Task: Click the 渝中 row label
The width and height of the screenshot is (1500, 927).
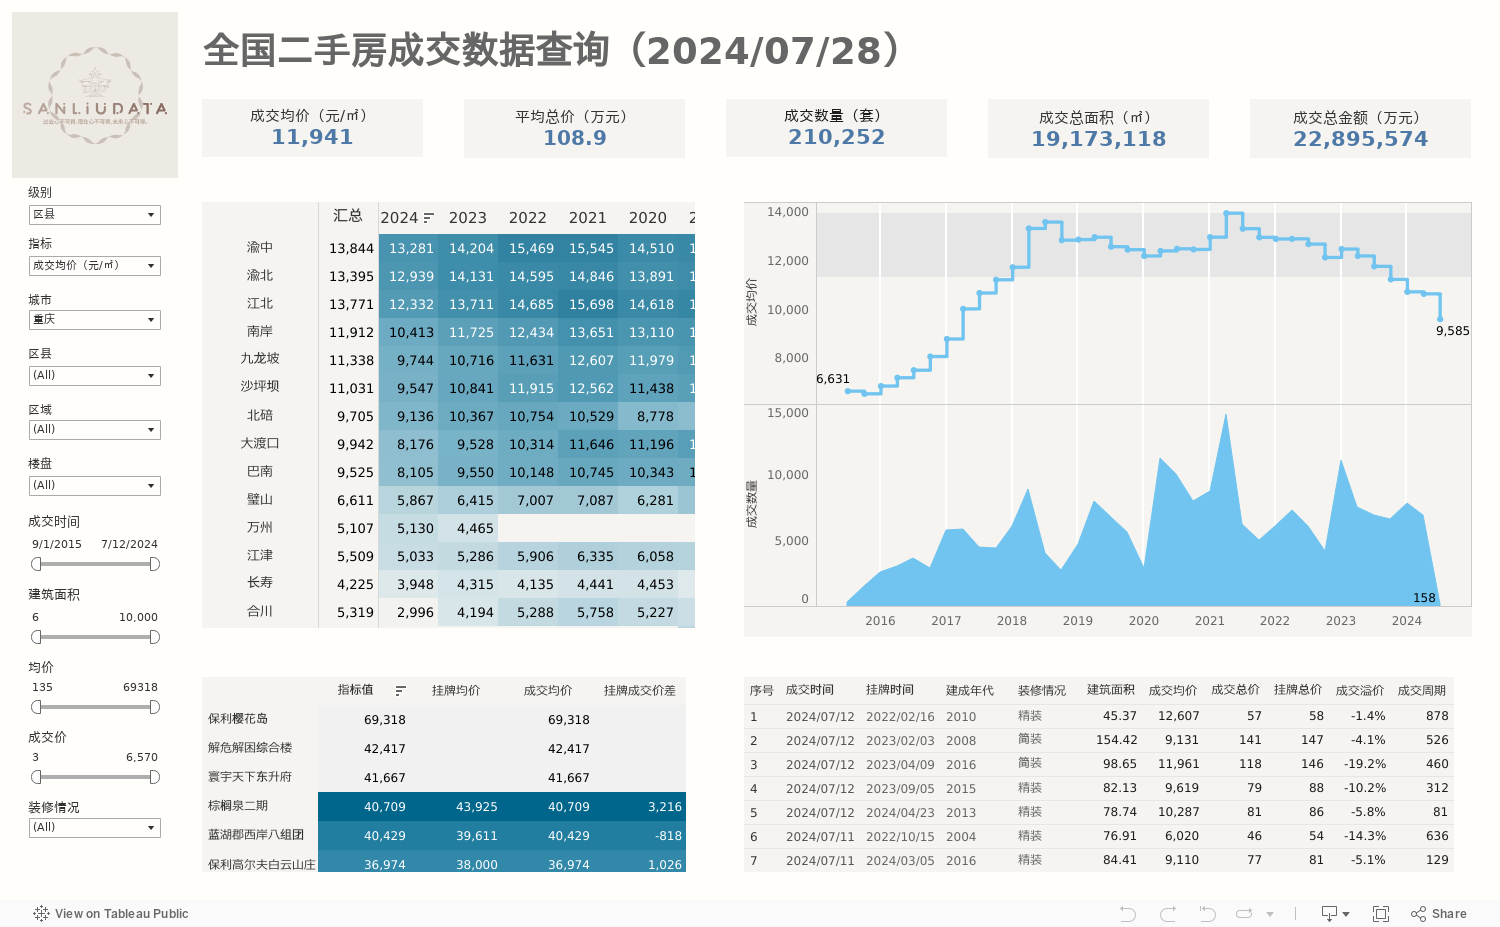Action: tap(260, 247)
